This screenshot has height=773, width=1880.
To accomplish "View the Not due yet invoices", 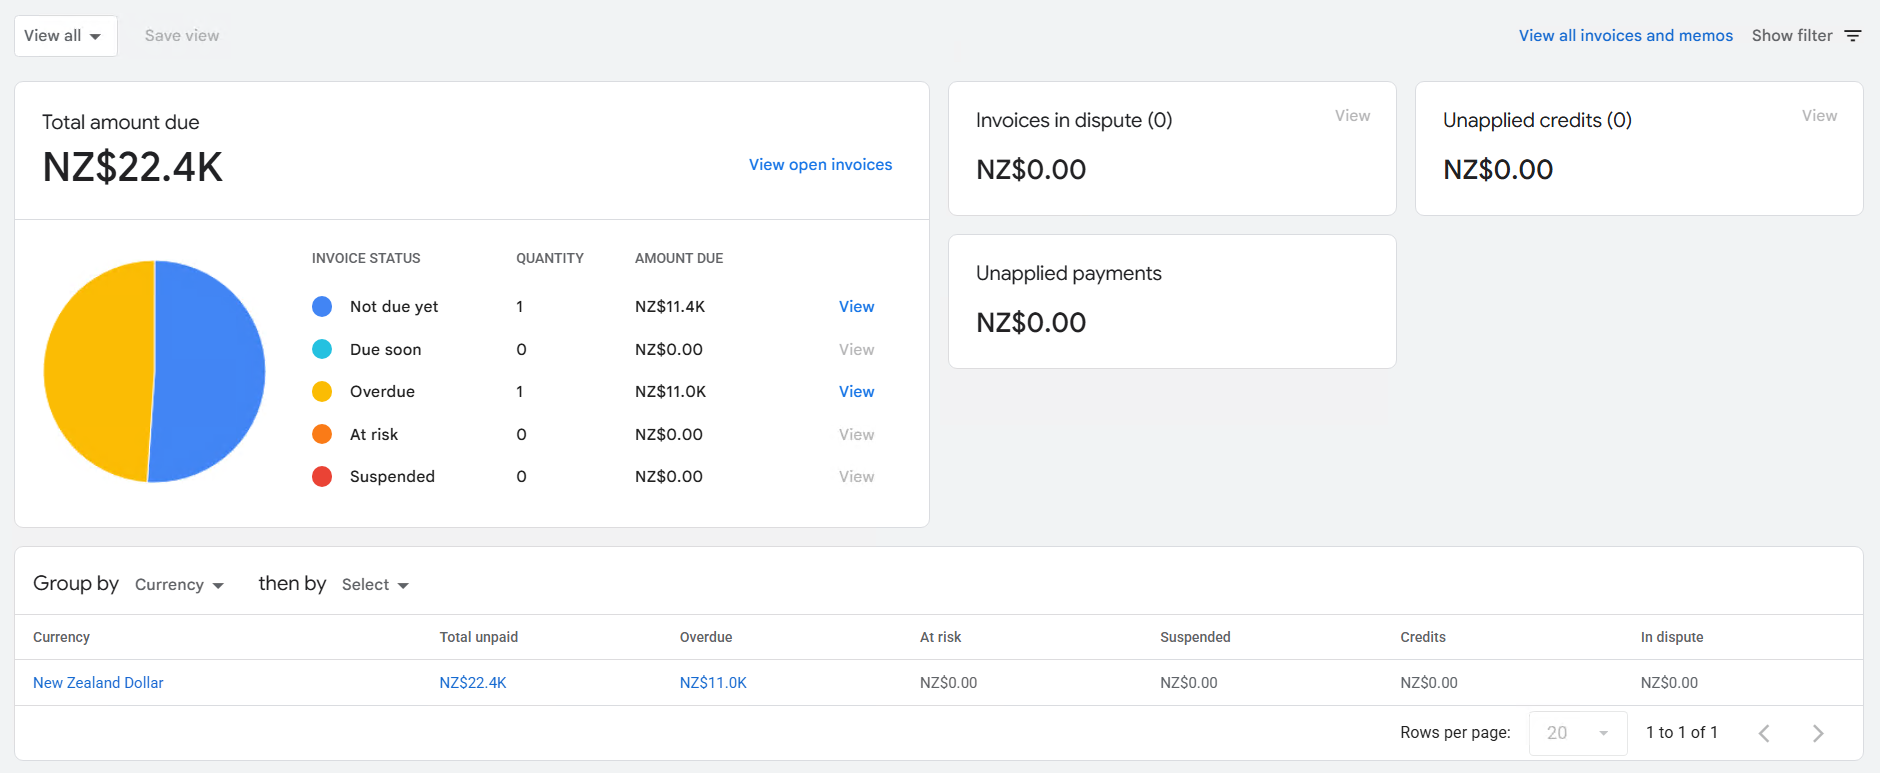I will [x=856, y=307].
